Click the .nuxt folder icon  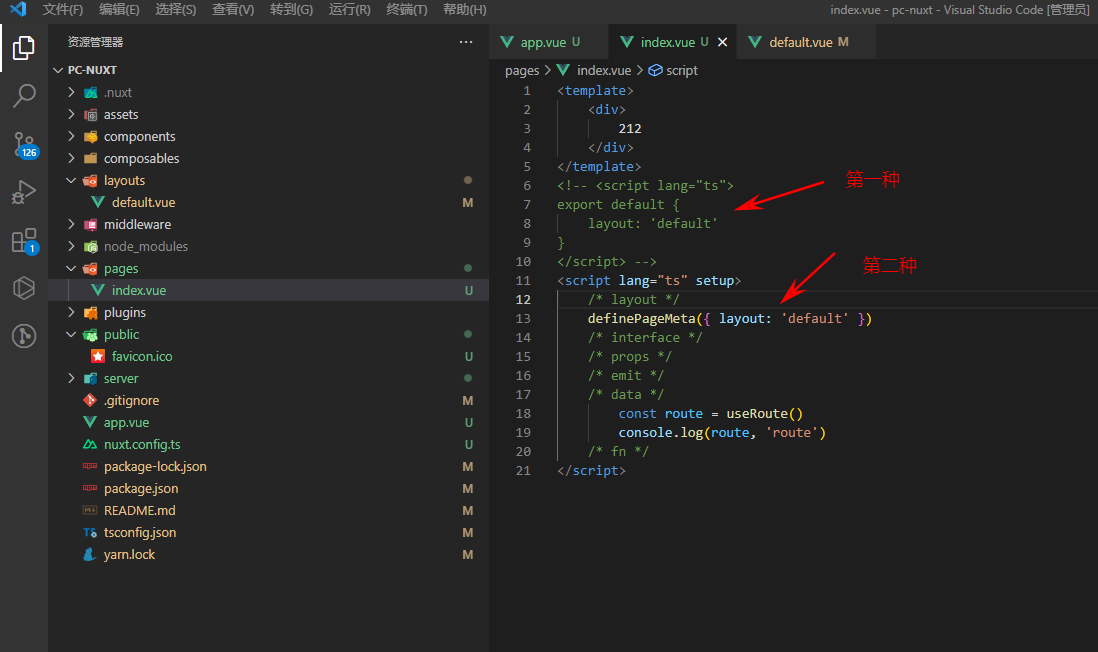click(90, 92)
